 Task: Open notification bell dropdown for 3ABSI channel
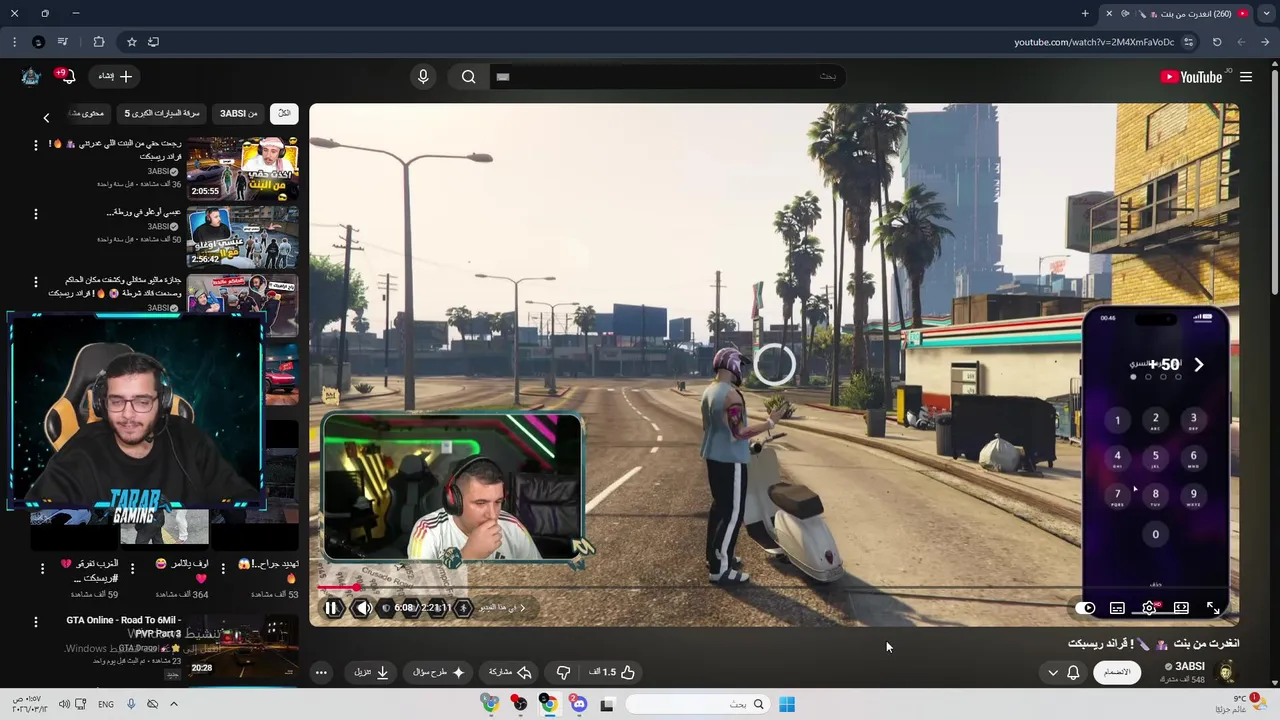tap(1063, 672)
